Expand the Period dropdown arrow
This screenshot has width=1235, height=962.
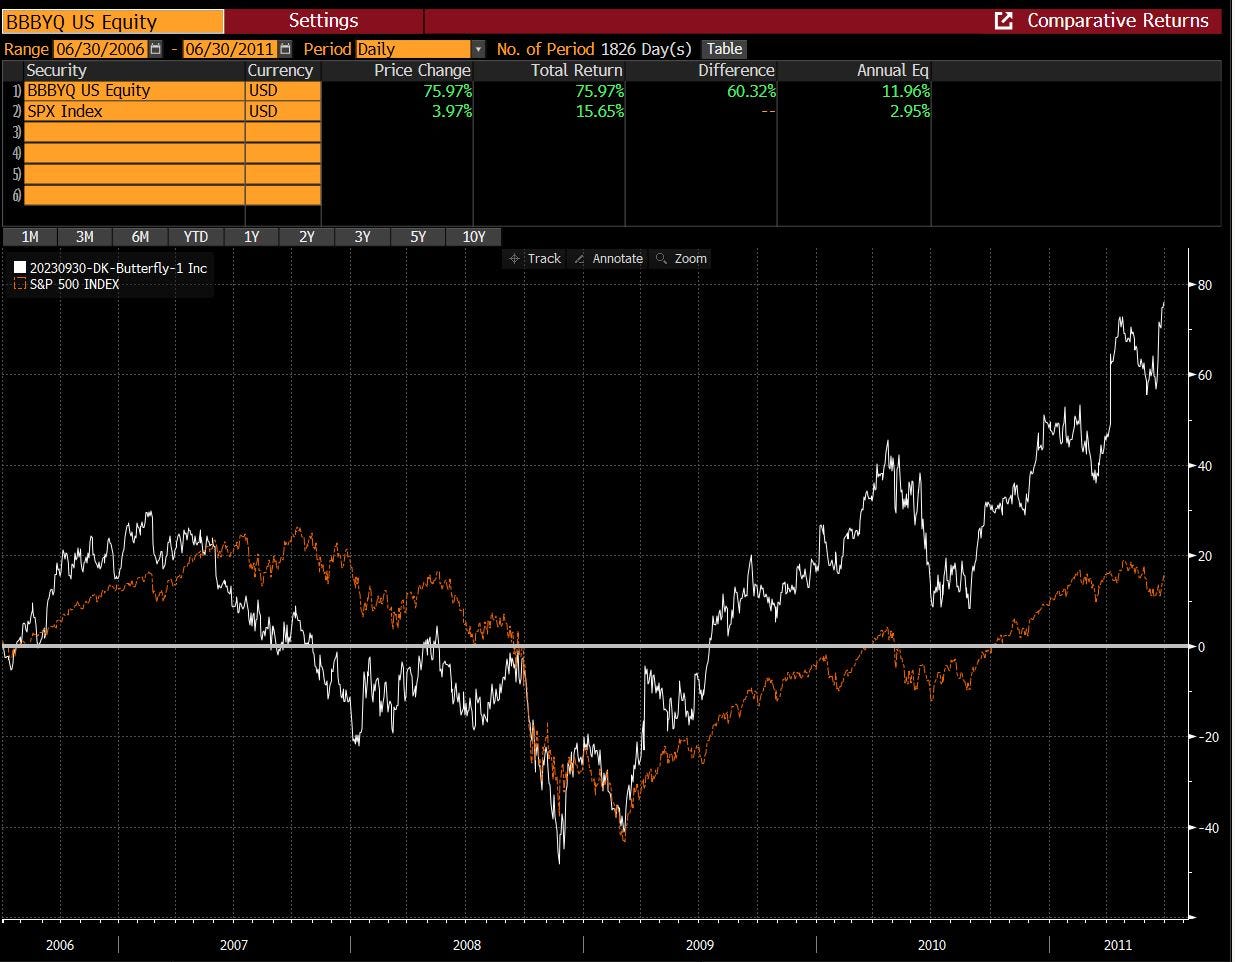pyautogui.click(x=478, y=49)
